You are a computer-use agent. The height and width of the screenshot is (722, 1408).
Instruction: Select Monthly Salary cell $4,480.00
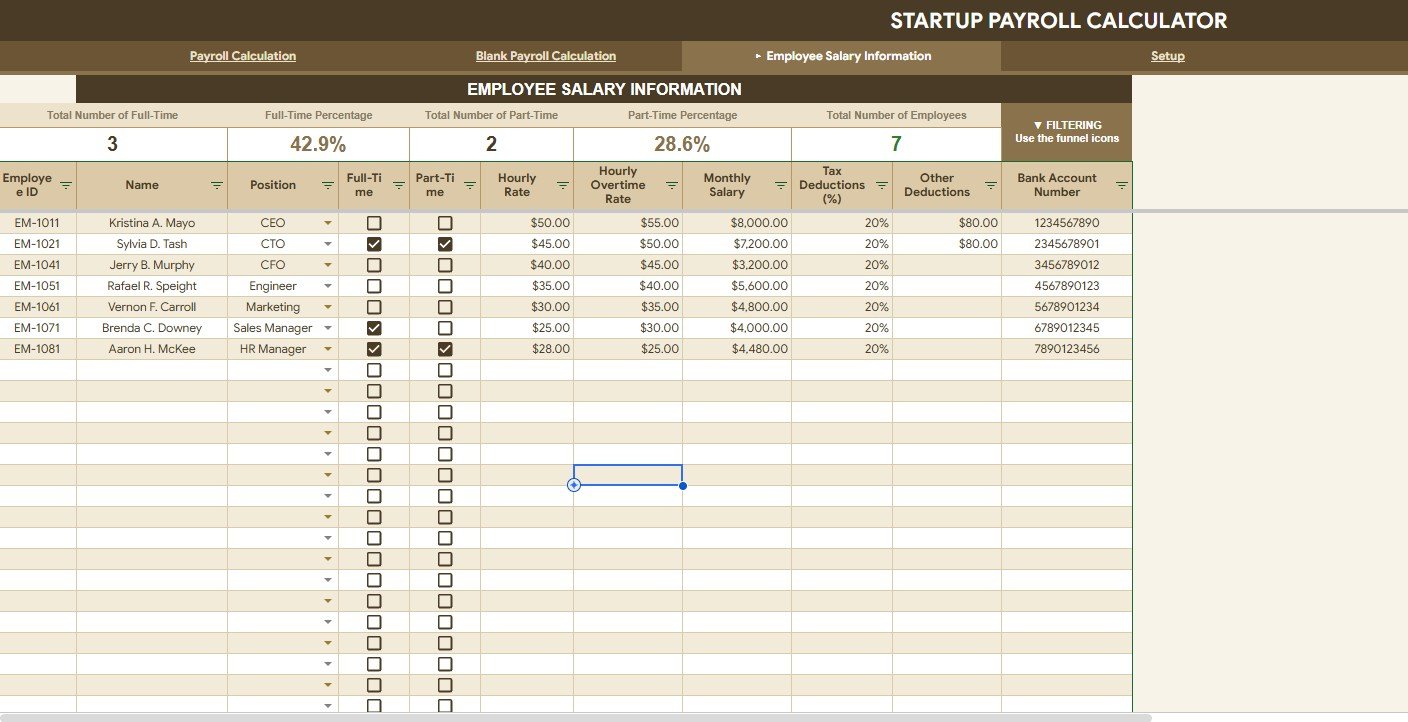(x=737, y=349)
